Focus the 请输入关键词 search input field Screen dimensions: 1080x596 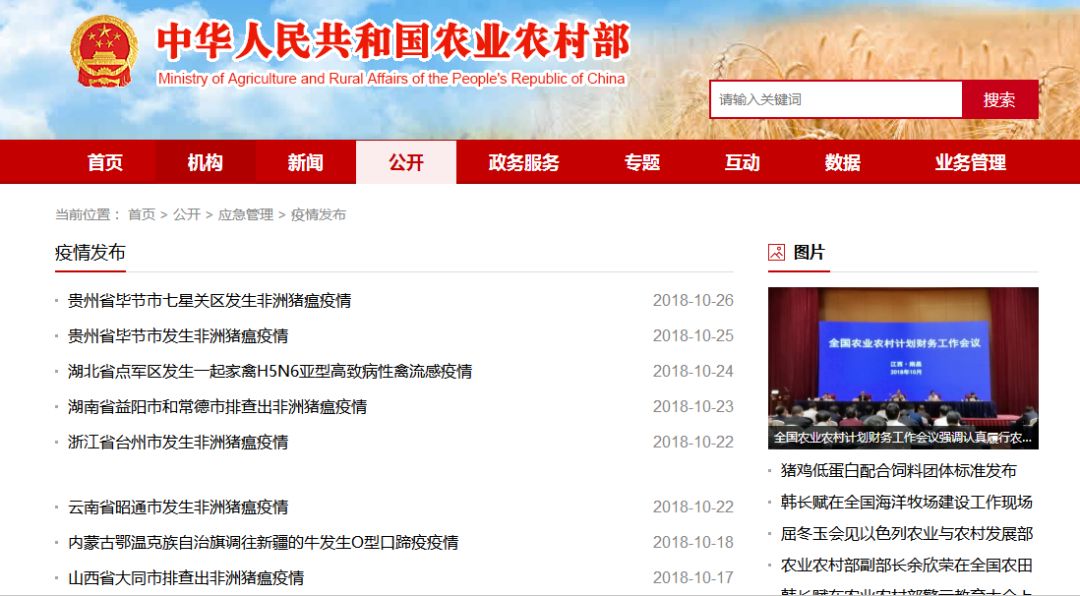click(x=835, y=100)
